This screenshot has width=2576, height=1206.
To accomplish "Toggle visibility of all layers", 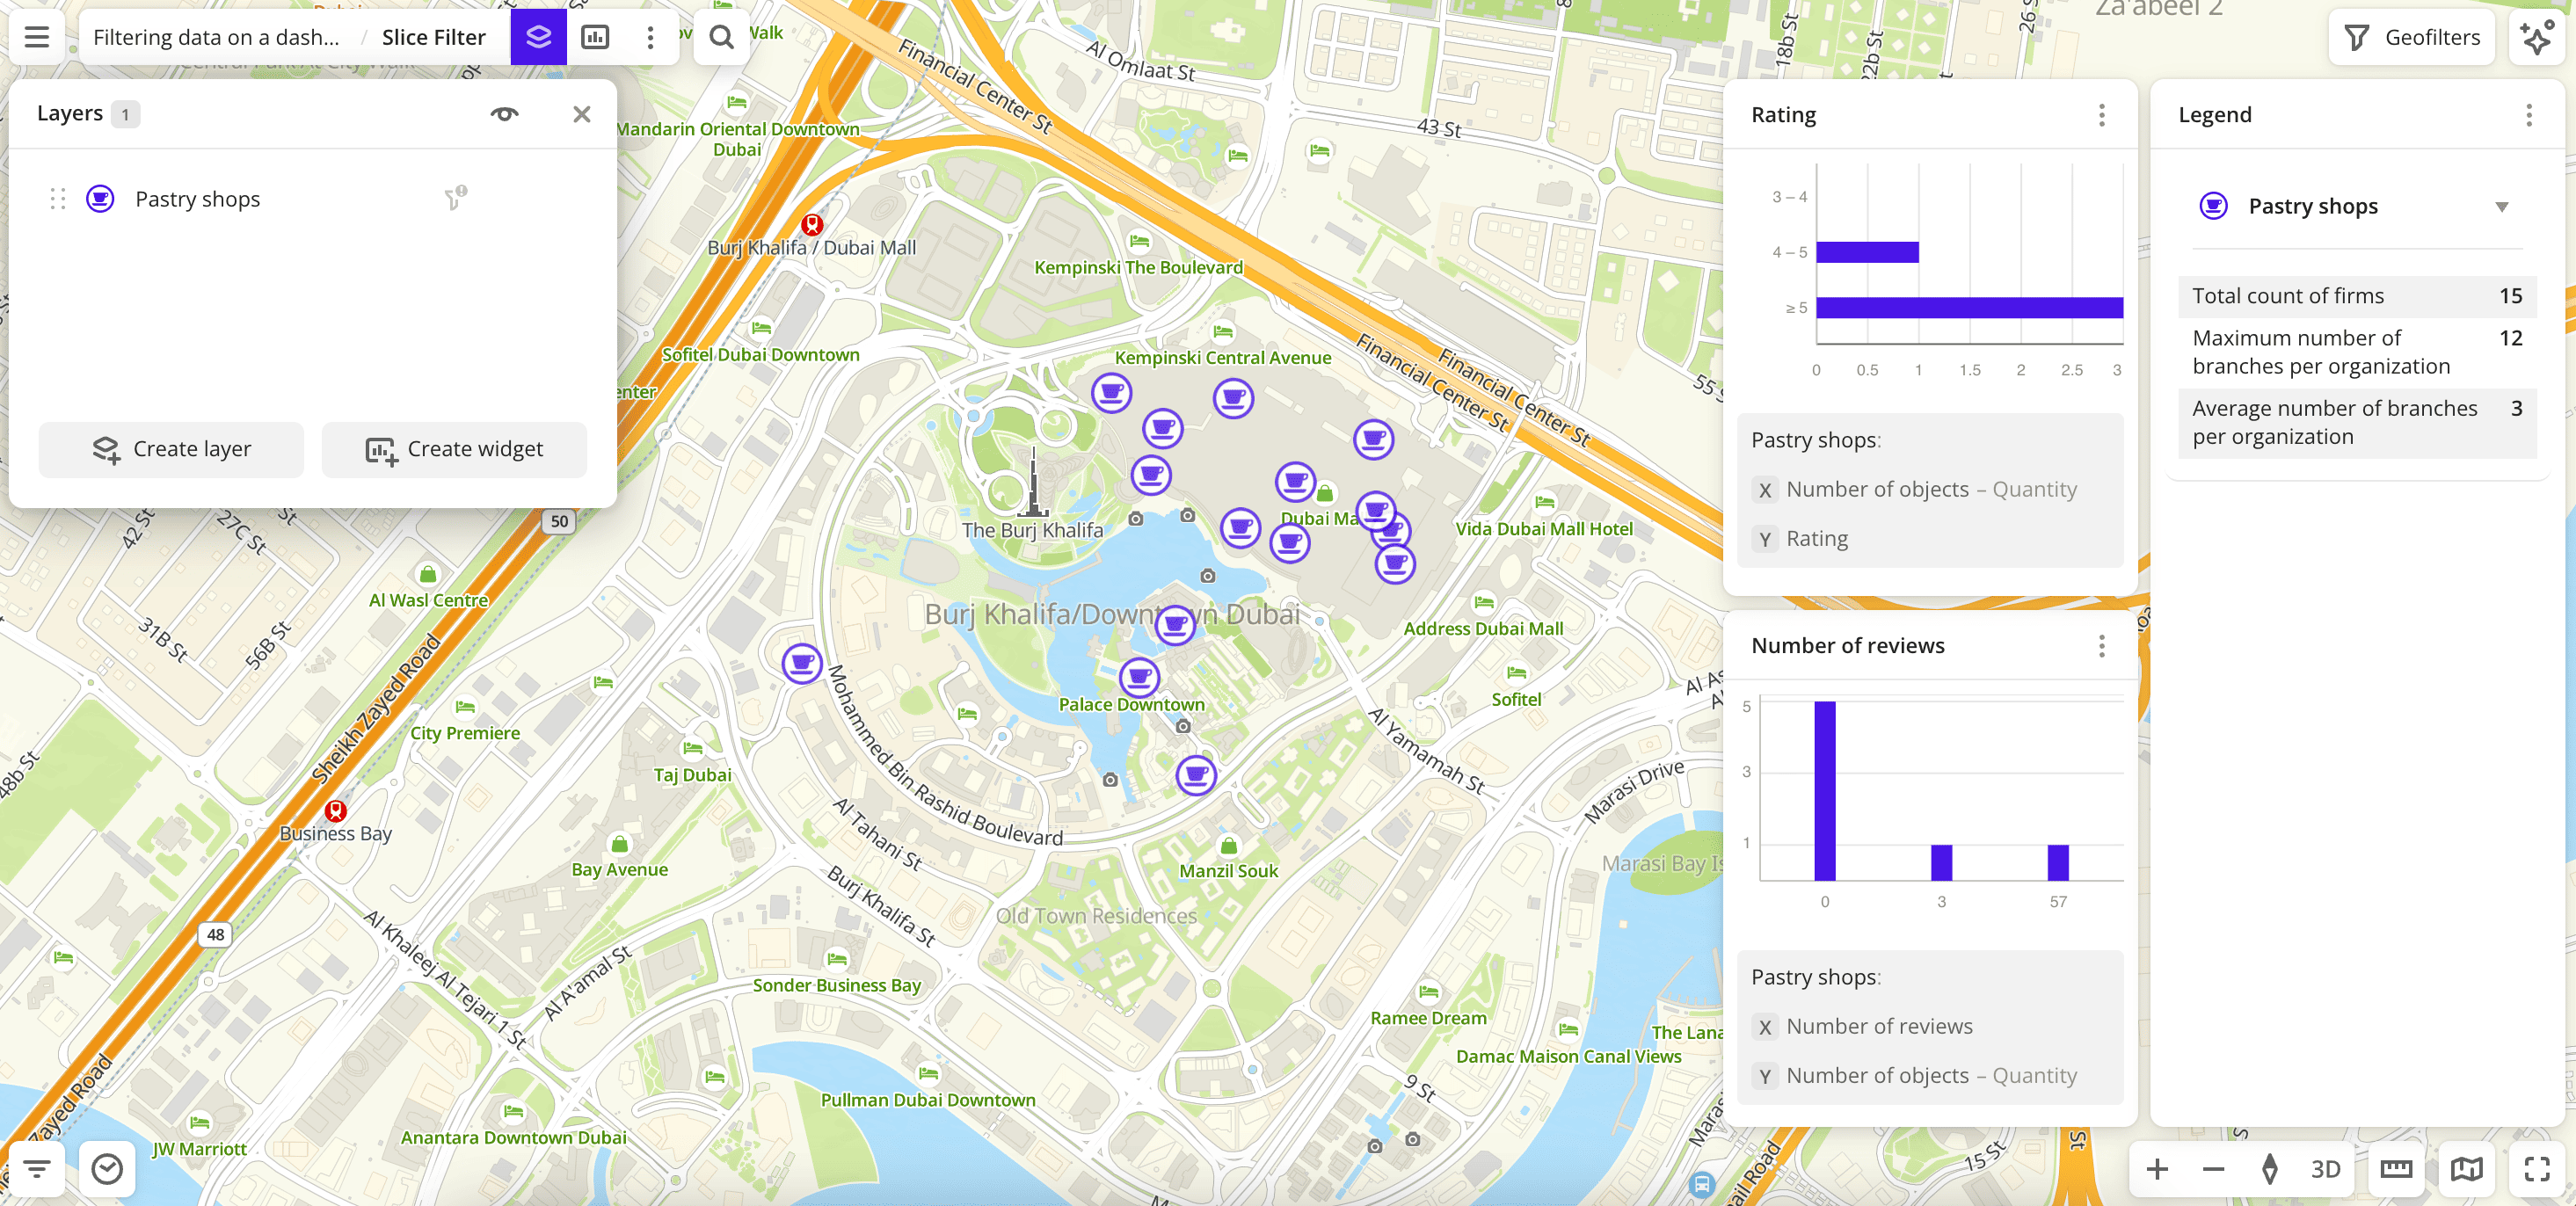I will pyautogui.click(x=504, y=114).
